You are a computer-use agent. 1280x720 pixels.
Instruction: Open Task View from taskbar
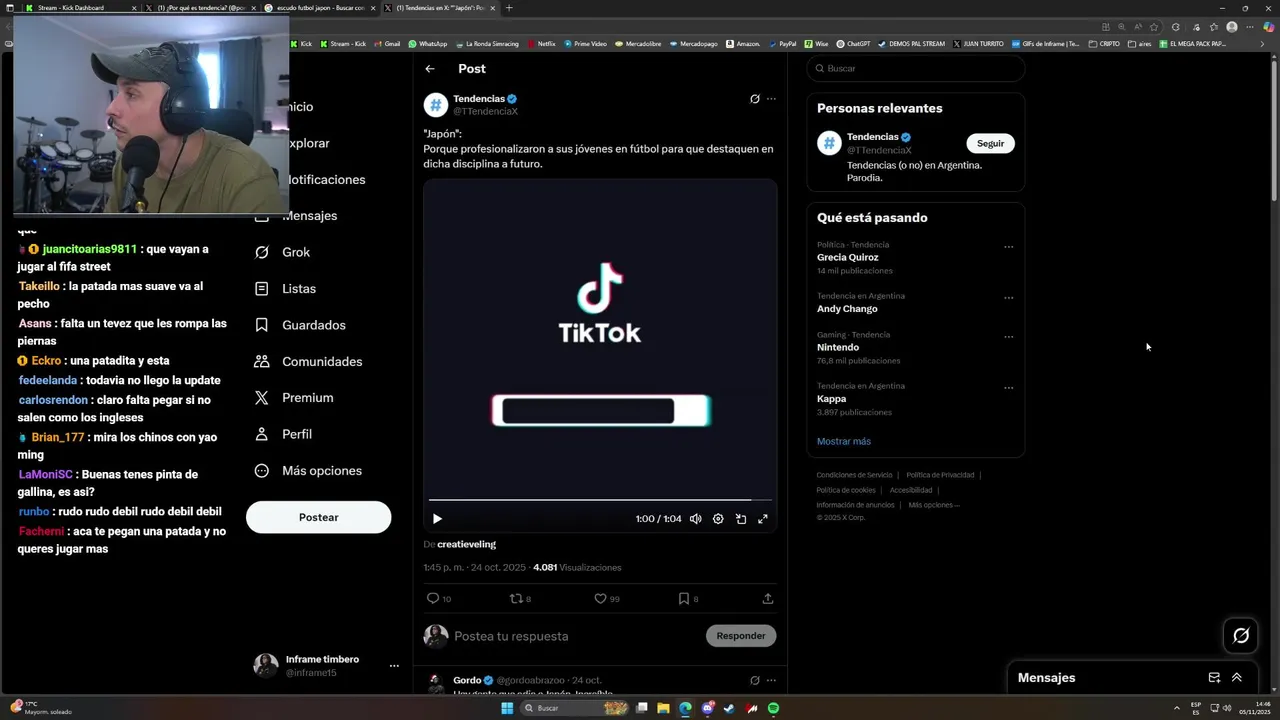[641, 708]
